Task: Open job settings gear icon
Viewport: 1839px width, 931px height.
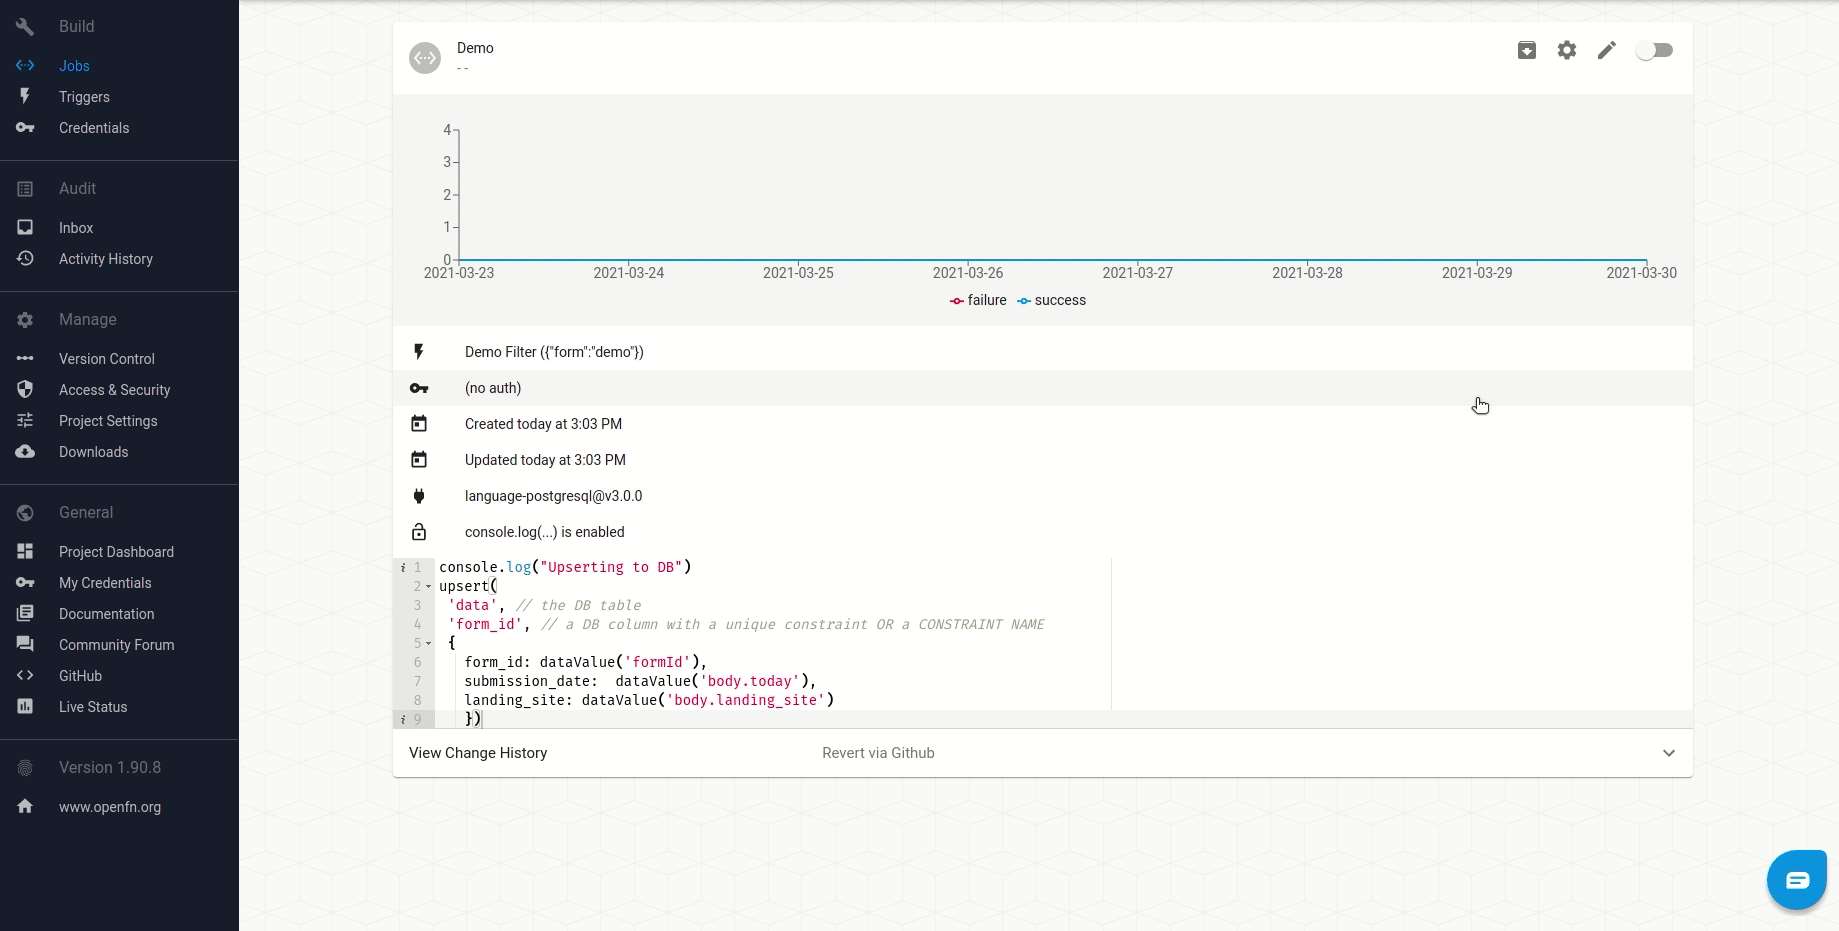Action: pyautogui.click(x=1567, y=50)
